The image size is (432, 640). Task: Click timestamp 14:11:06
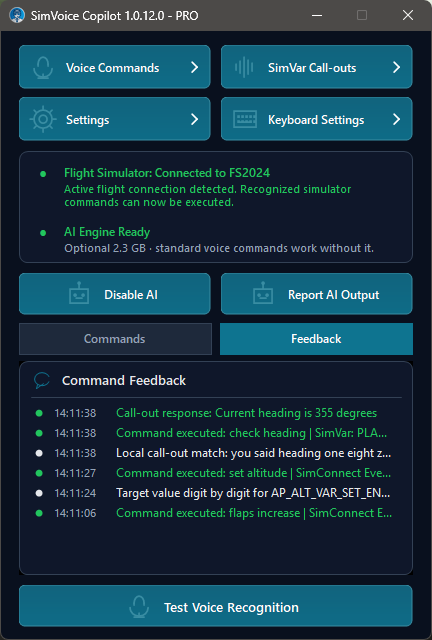click(x=75, y=513)
